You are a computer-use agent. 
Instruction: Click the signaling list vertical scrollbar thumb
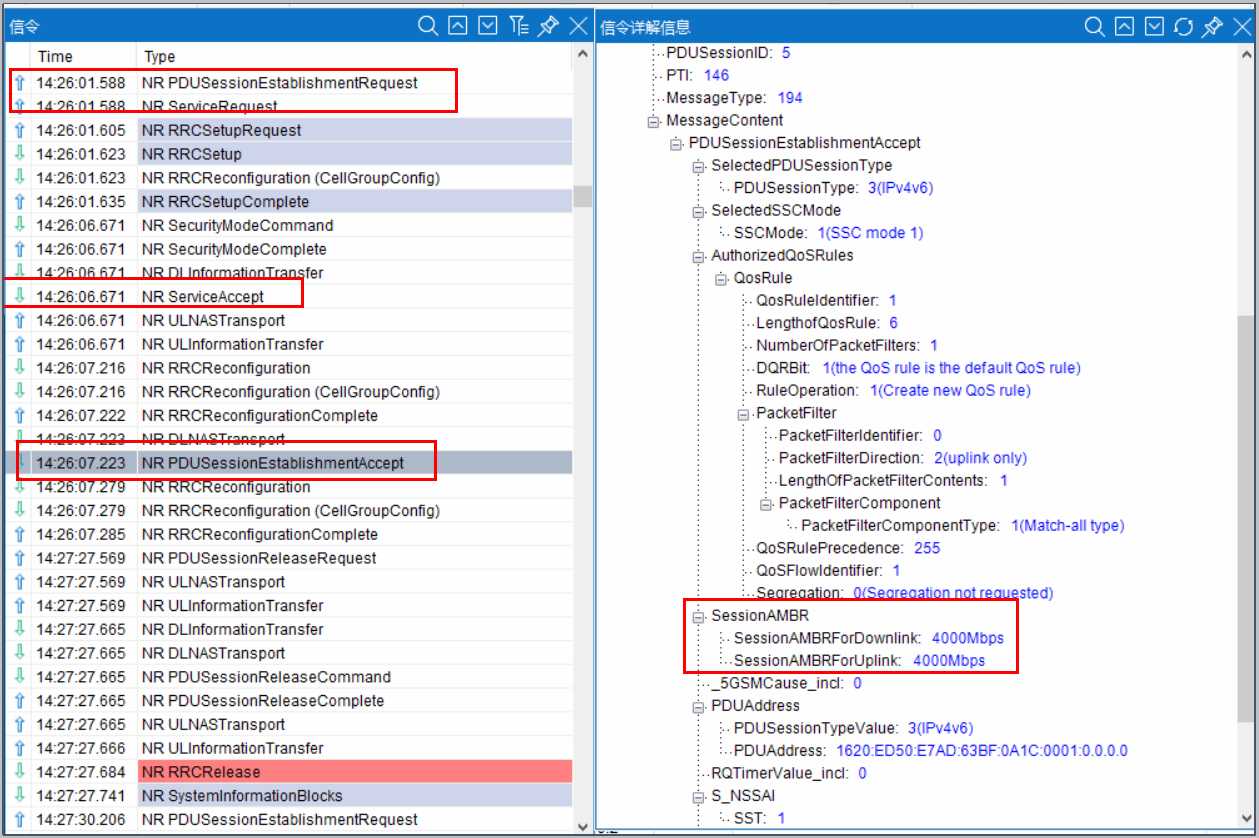pyautogui.click(x=583, y=196)
